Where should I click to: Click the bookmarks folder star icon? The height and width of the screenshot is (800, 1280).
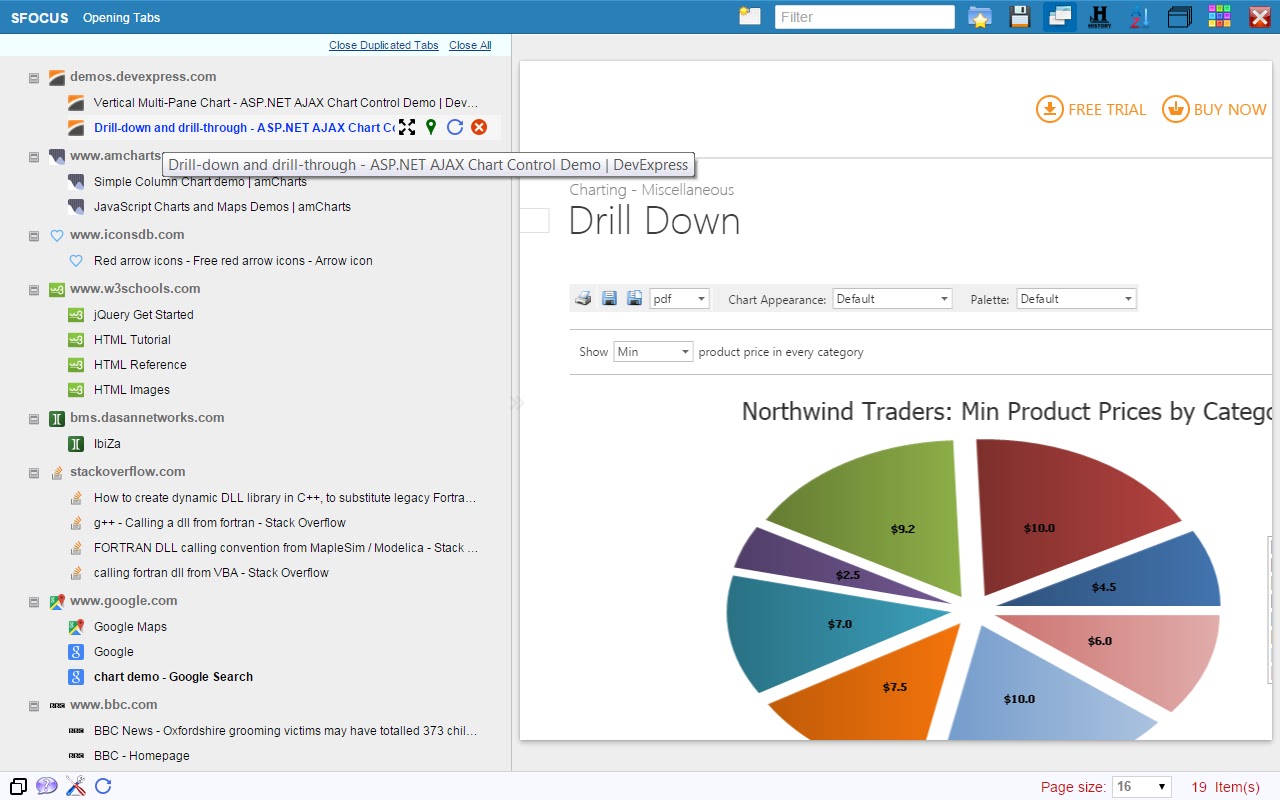click(x=979, y=17)
